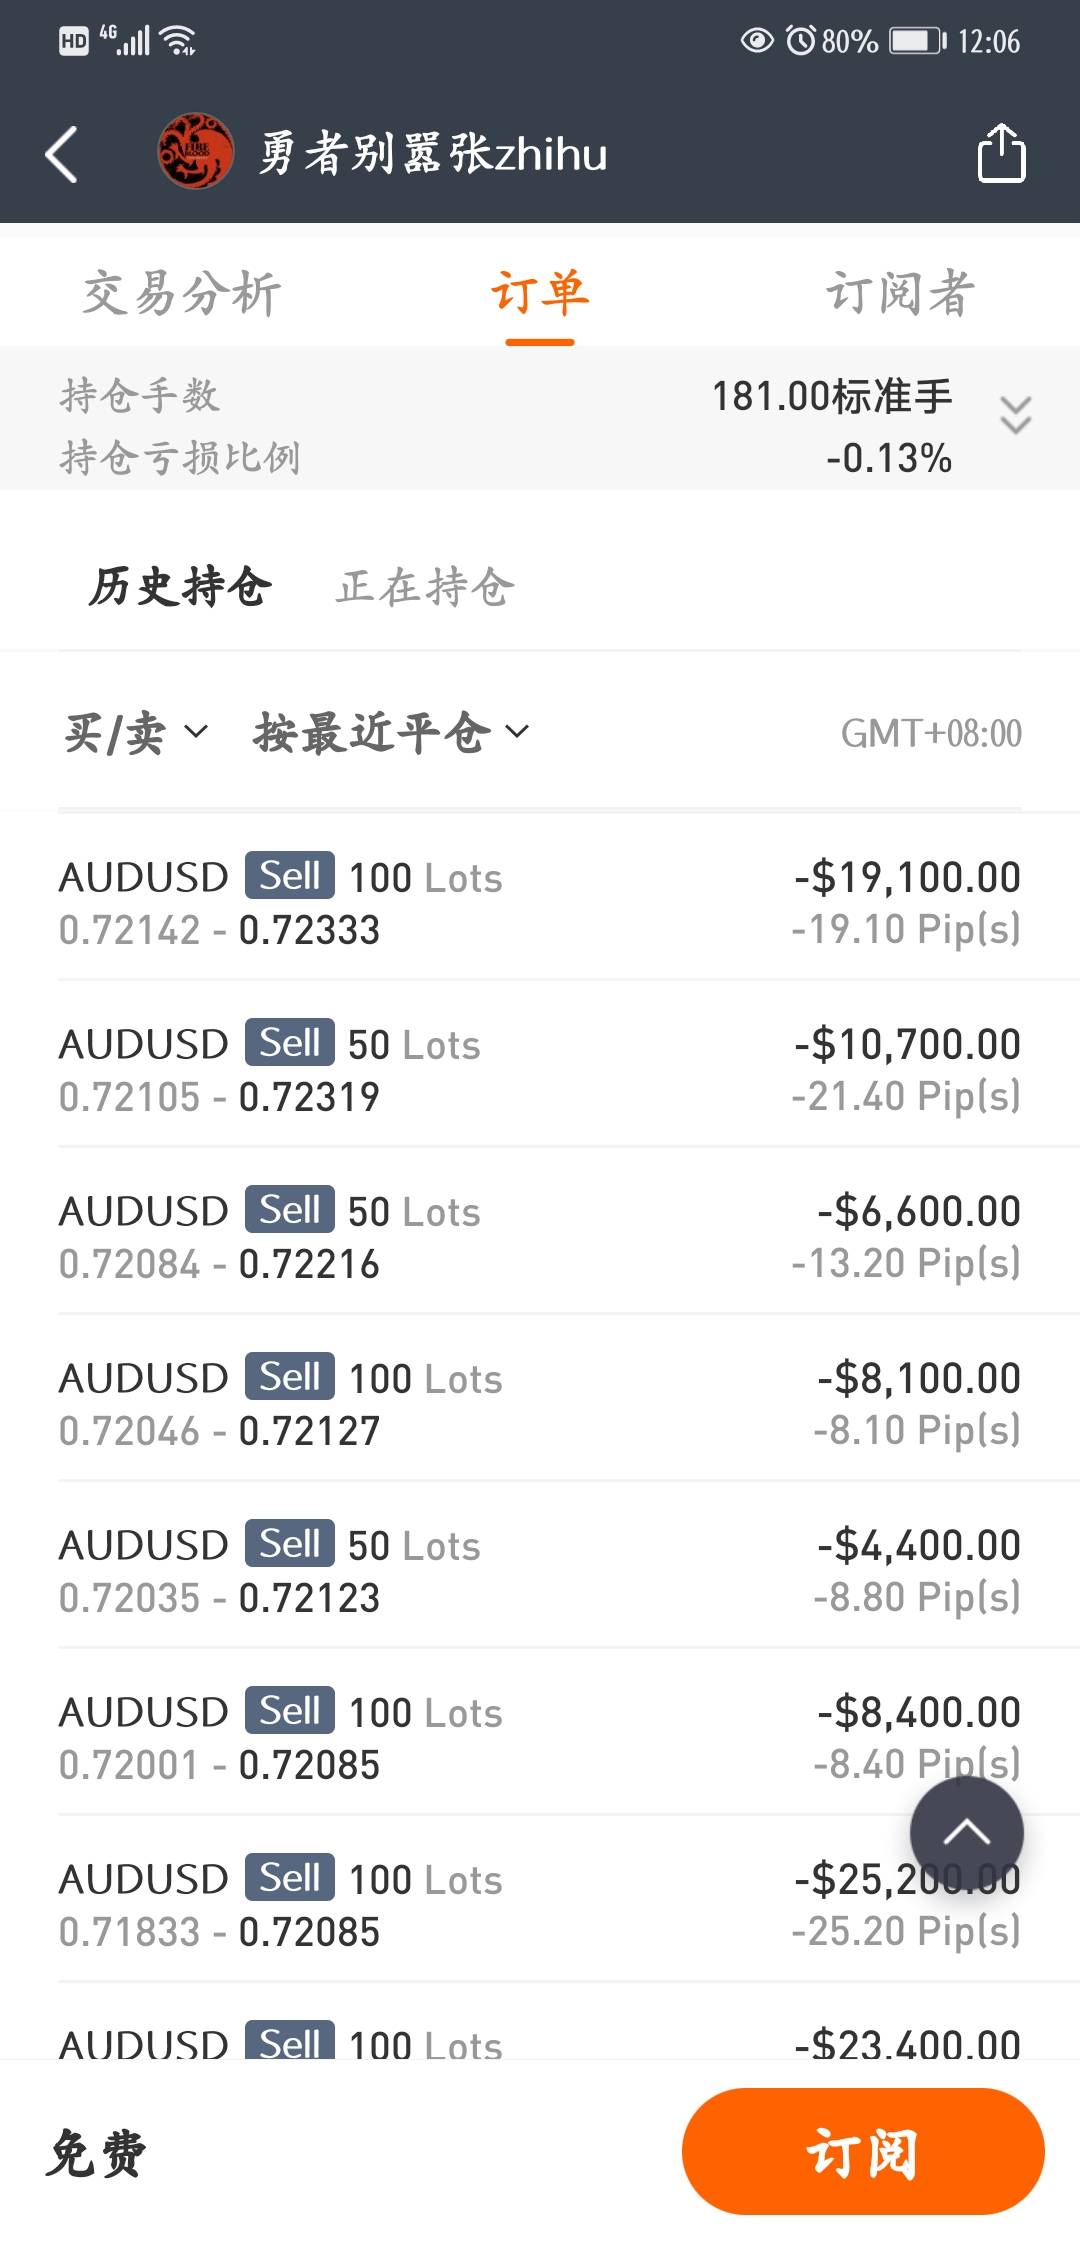
Task: Tap the share icon in header
Action: coord(1001,153)
